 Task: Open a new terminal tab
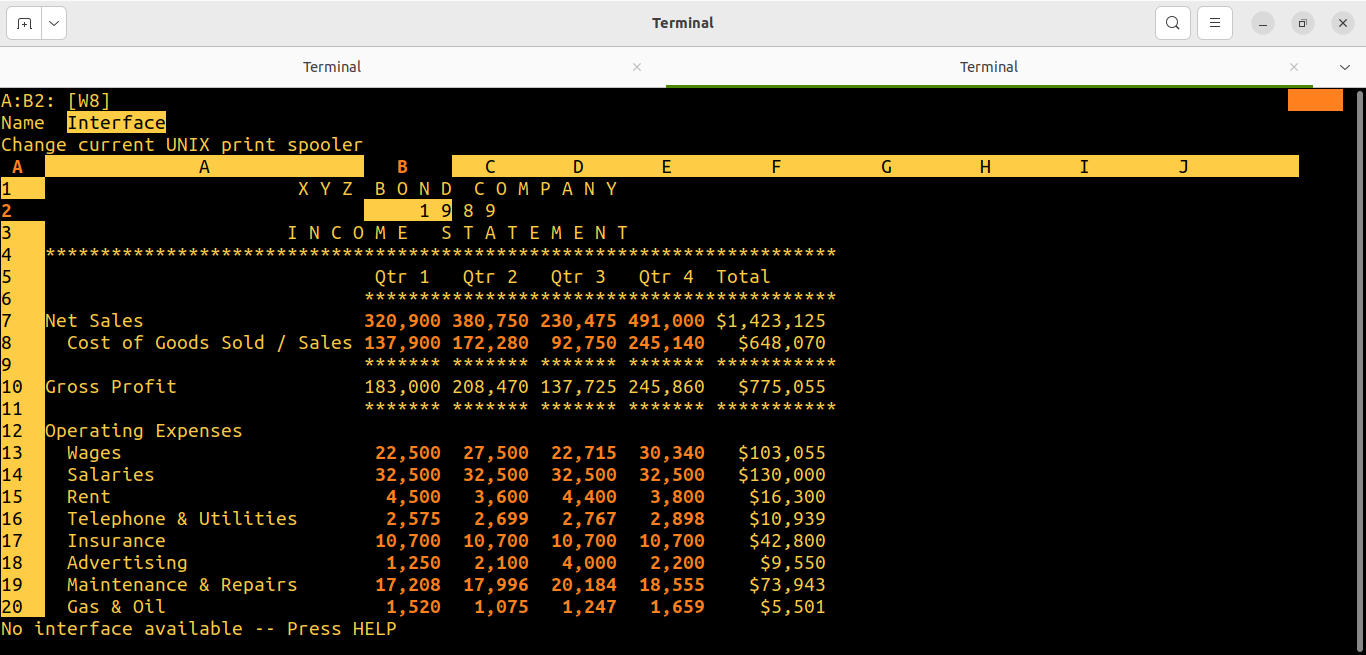24,23
